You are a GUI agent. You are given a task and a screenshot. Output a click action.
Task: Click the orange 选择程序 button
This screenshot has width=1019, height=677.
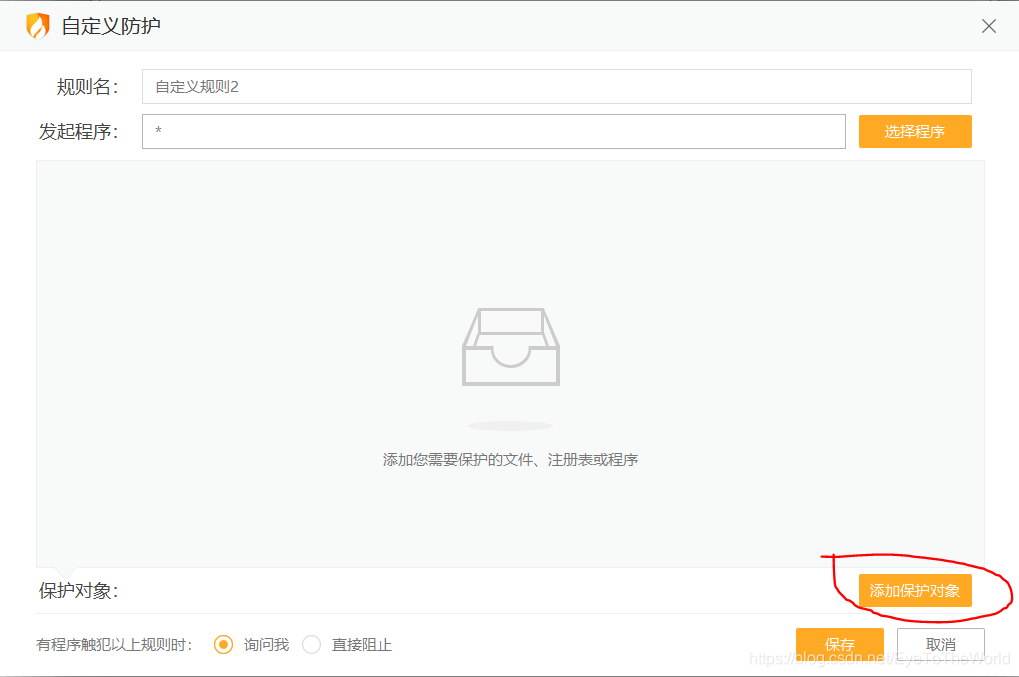coord(914,131)
